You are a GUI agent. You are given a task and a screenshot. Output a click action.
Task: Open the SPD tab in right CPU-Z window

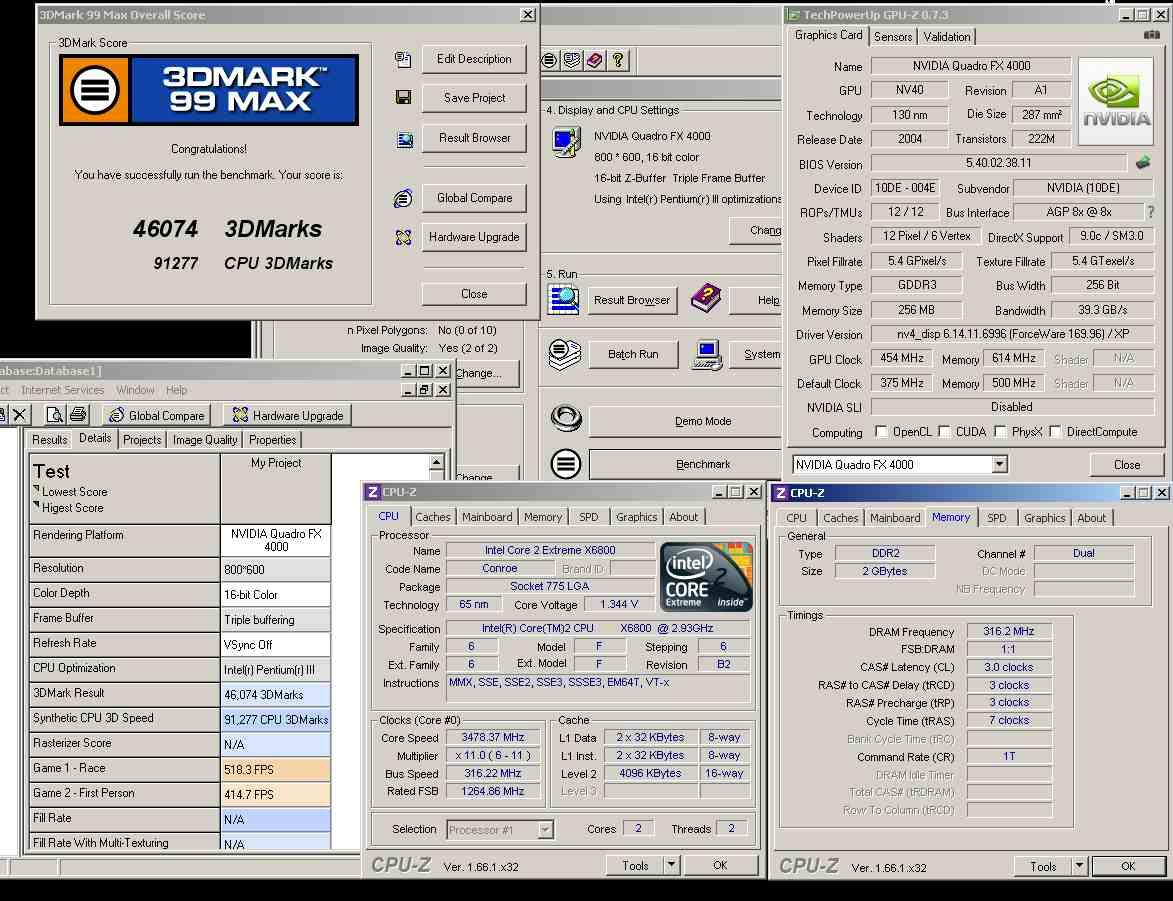tap(996, 518)
